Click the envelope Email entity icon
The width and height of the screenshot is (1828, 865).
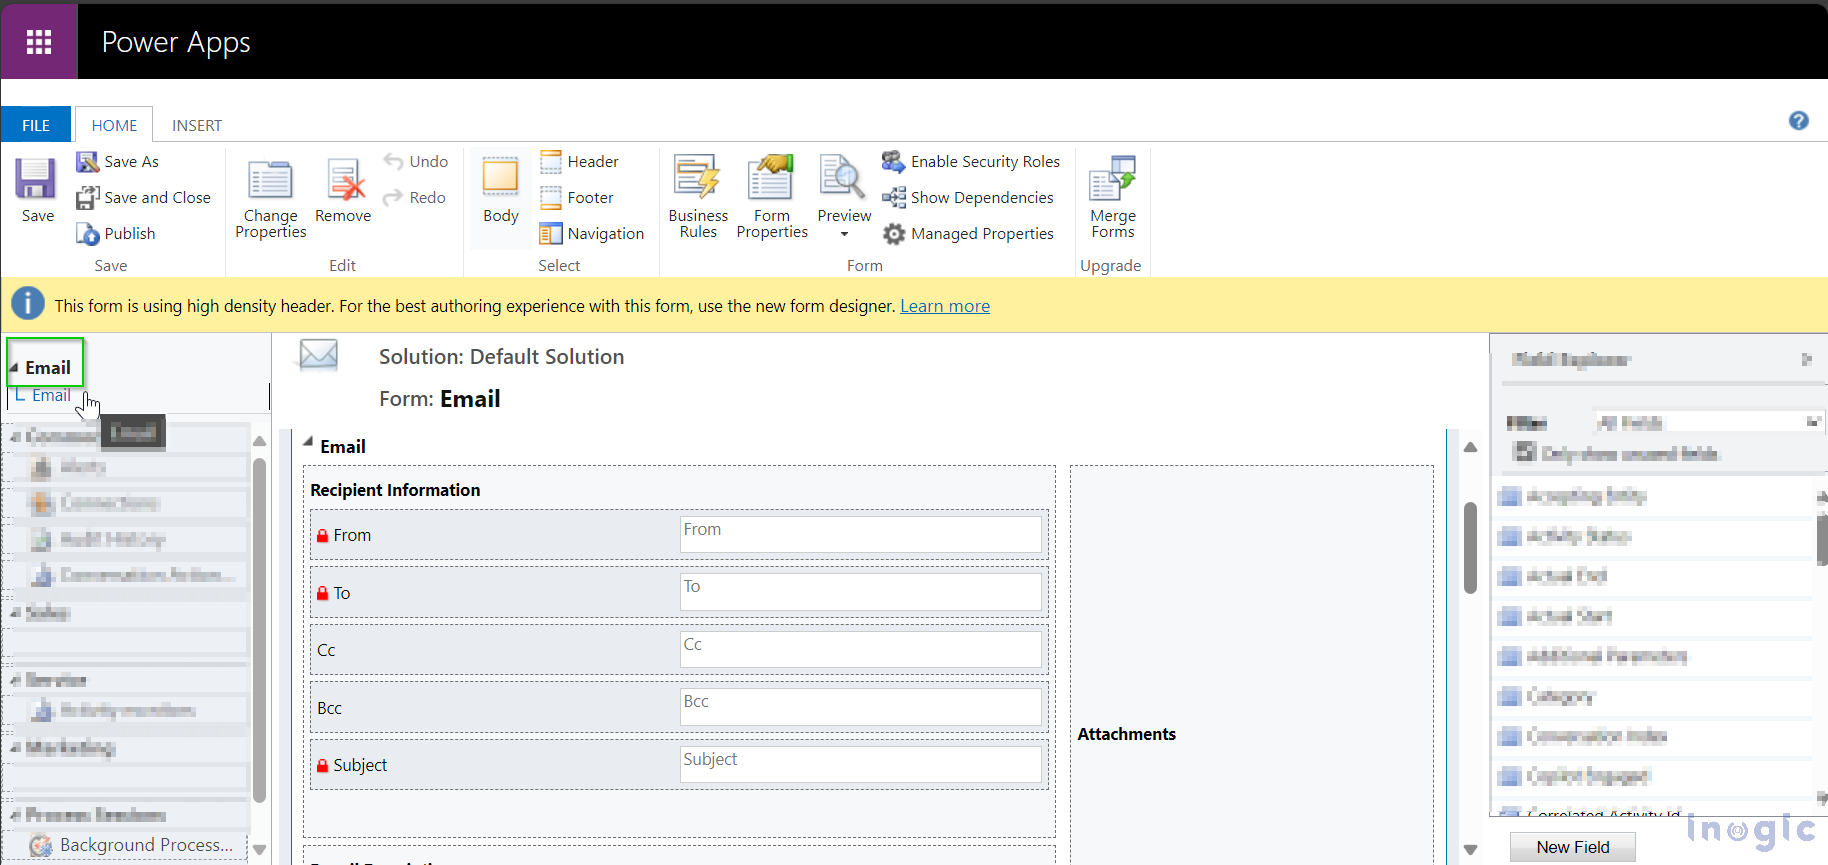click(319, 356)
